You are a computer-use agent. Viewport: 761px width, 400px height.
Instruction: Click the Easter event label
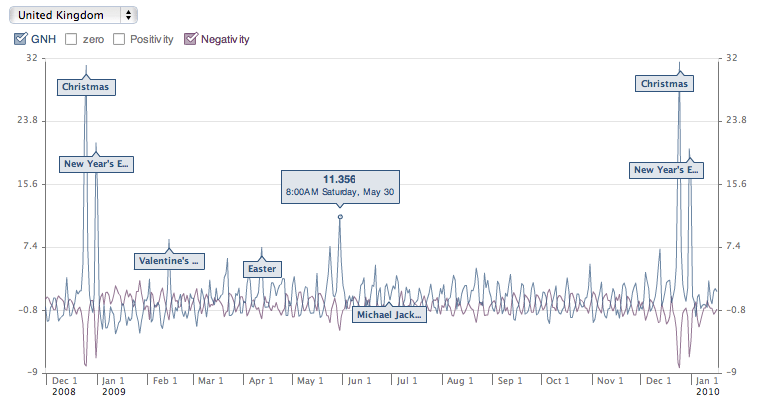(x=262, y=269)
